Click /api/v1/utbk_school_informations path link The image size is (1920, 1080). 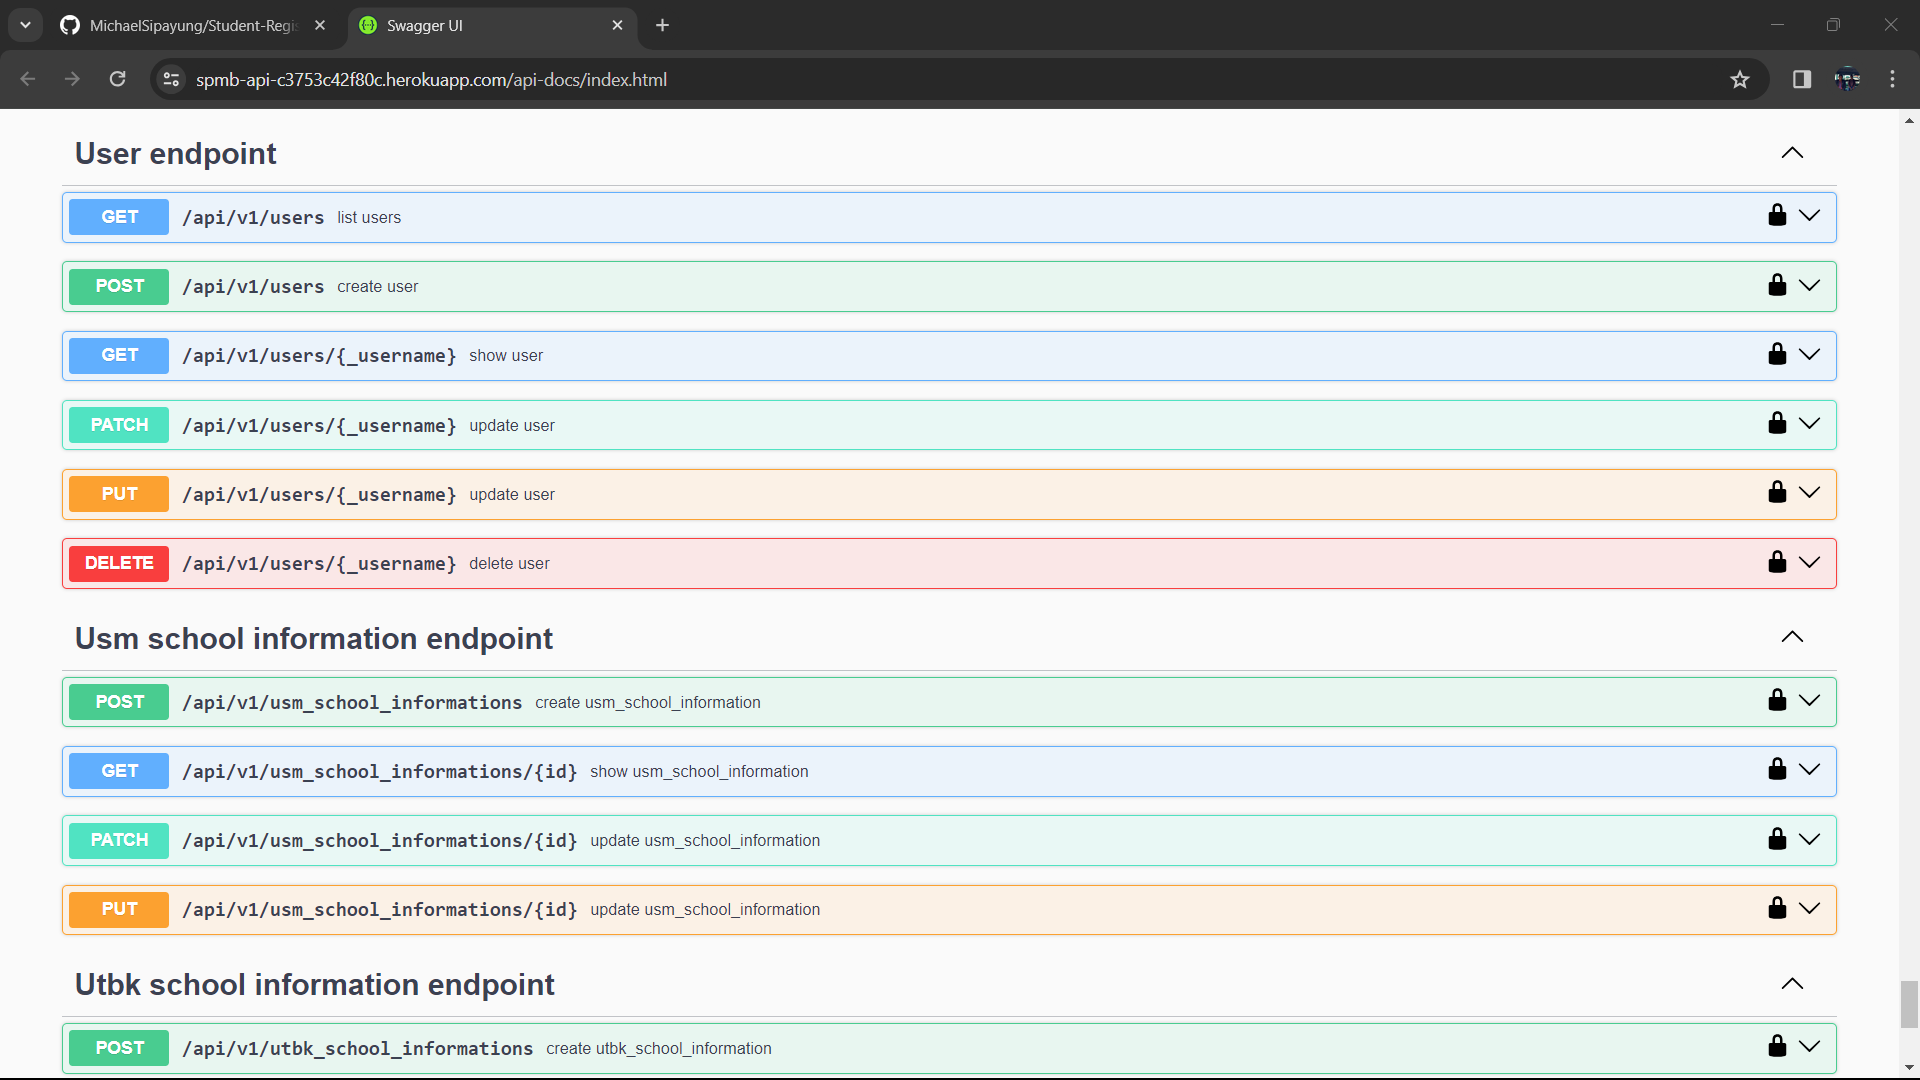point(358,1049)
